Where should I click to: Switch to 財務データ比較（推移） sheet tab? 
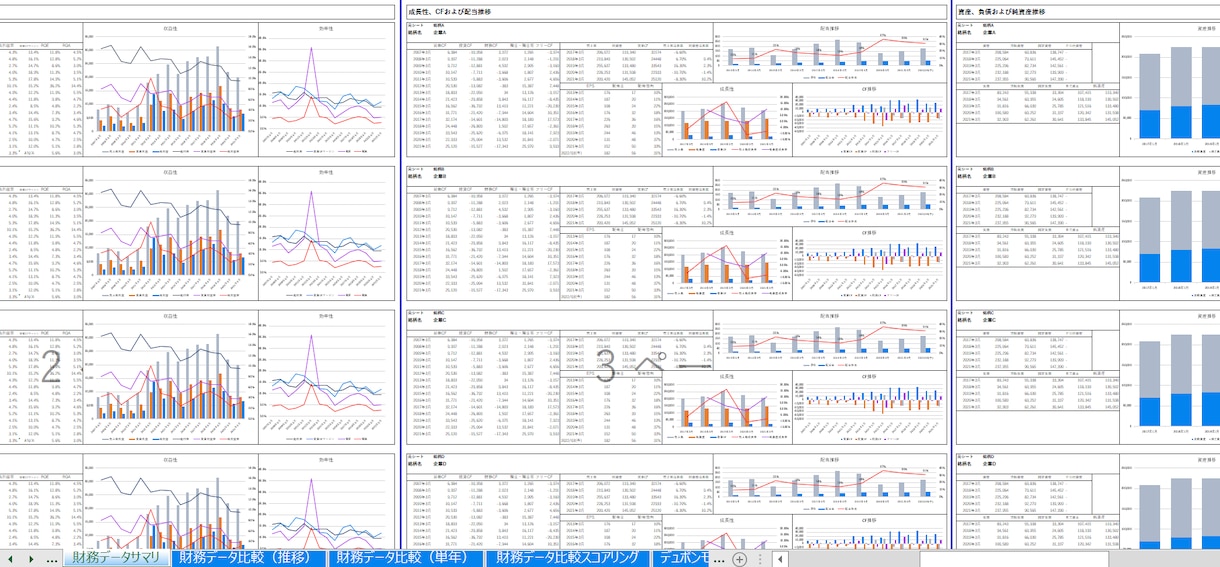[246, 558]
